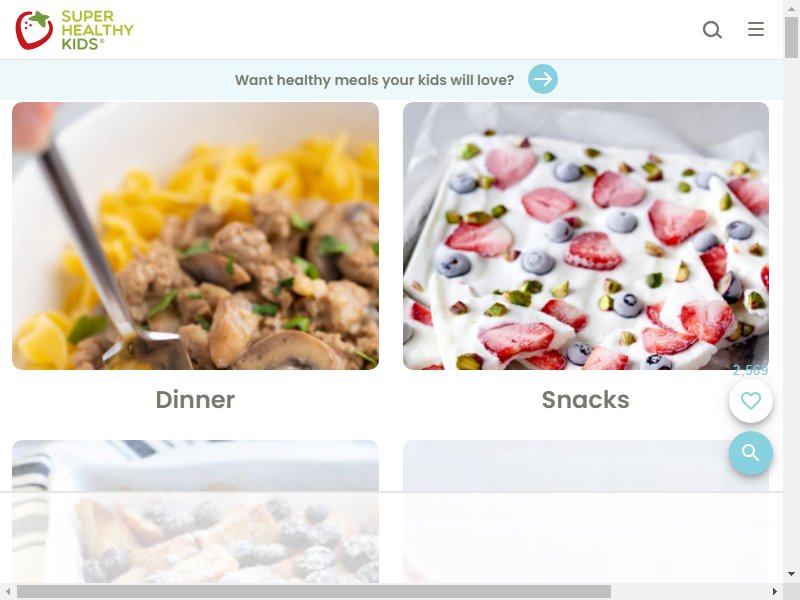Click the horizontal scrollbar thumb
This screenshot has width=800, height=600.
(x=314, y=592)
